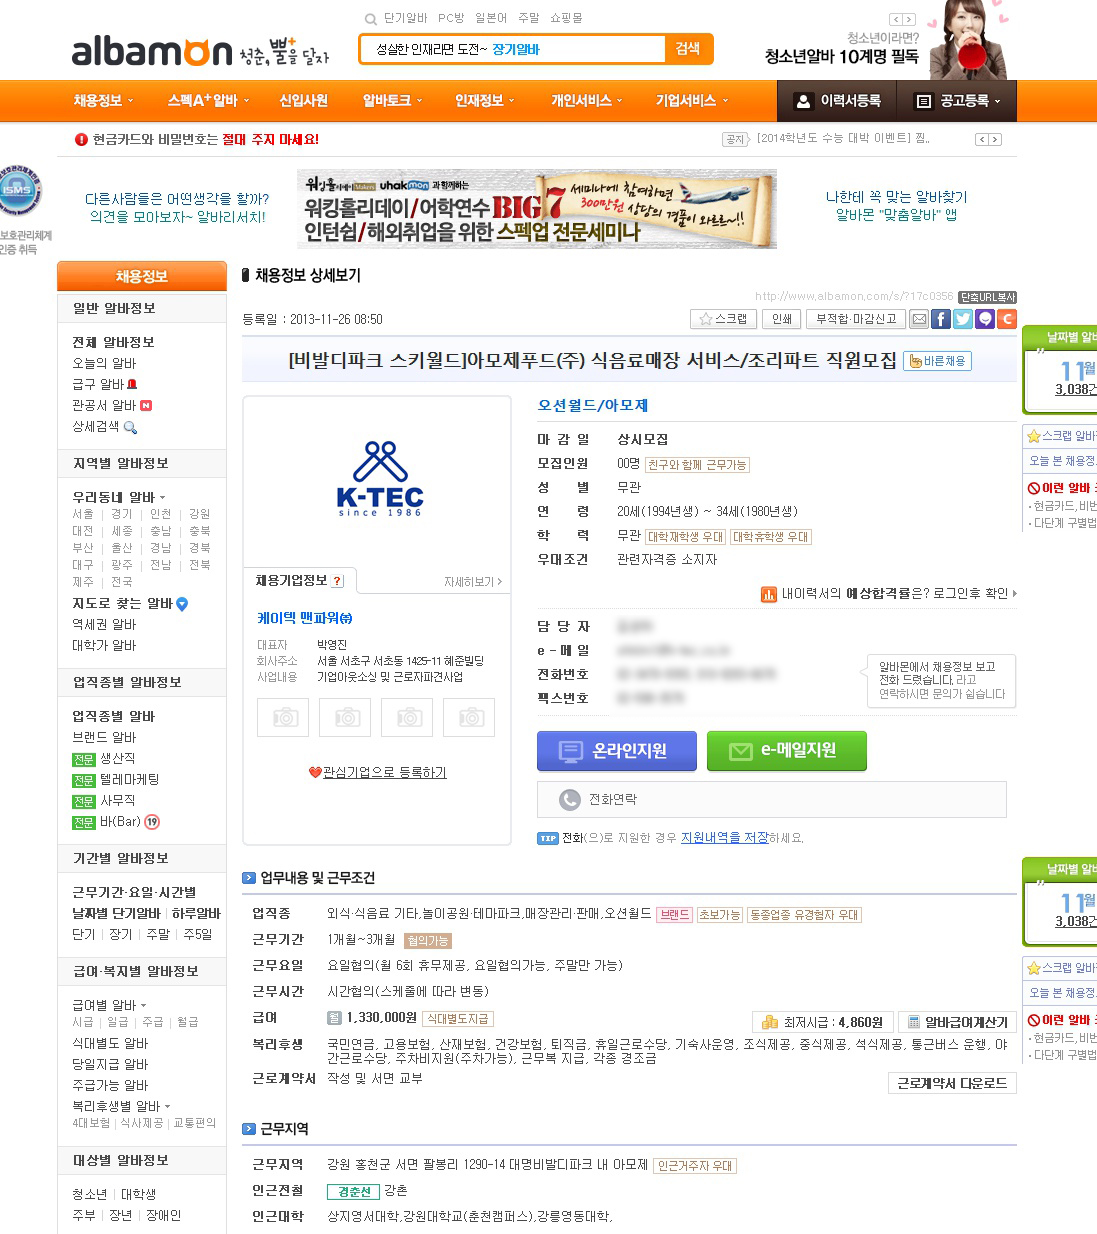Click the previous notice arrow
The image size is (1097, 1234).
pyautogui.click(x=982, y=140)
